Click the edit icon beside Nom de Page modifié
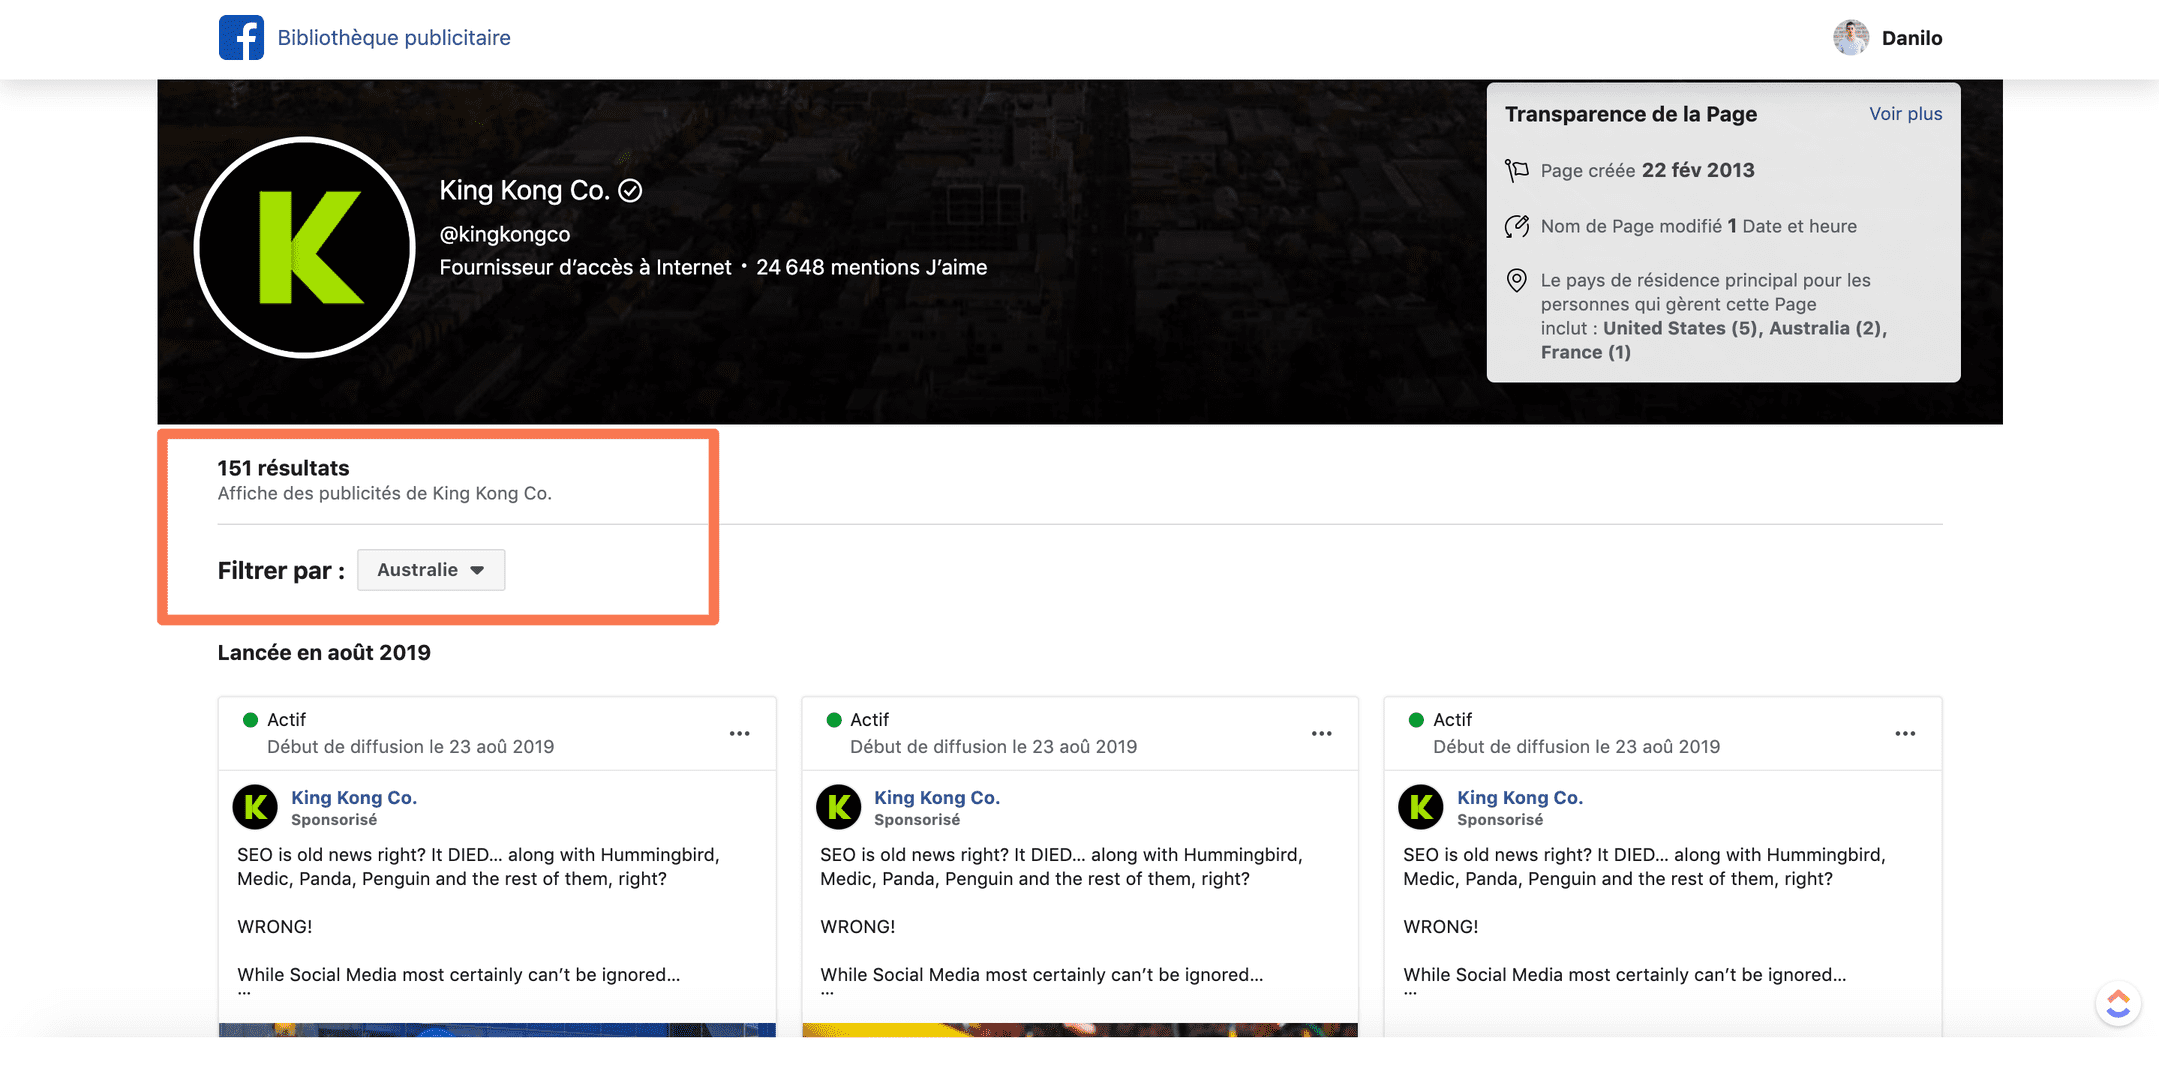Image resolution: width=2159 pixels, height=1068 pixels. tap(1517, 226)
